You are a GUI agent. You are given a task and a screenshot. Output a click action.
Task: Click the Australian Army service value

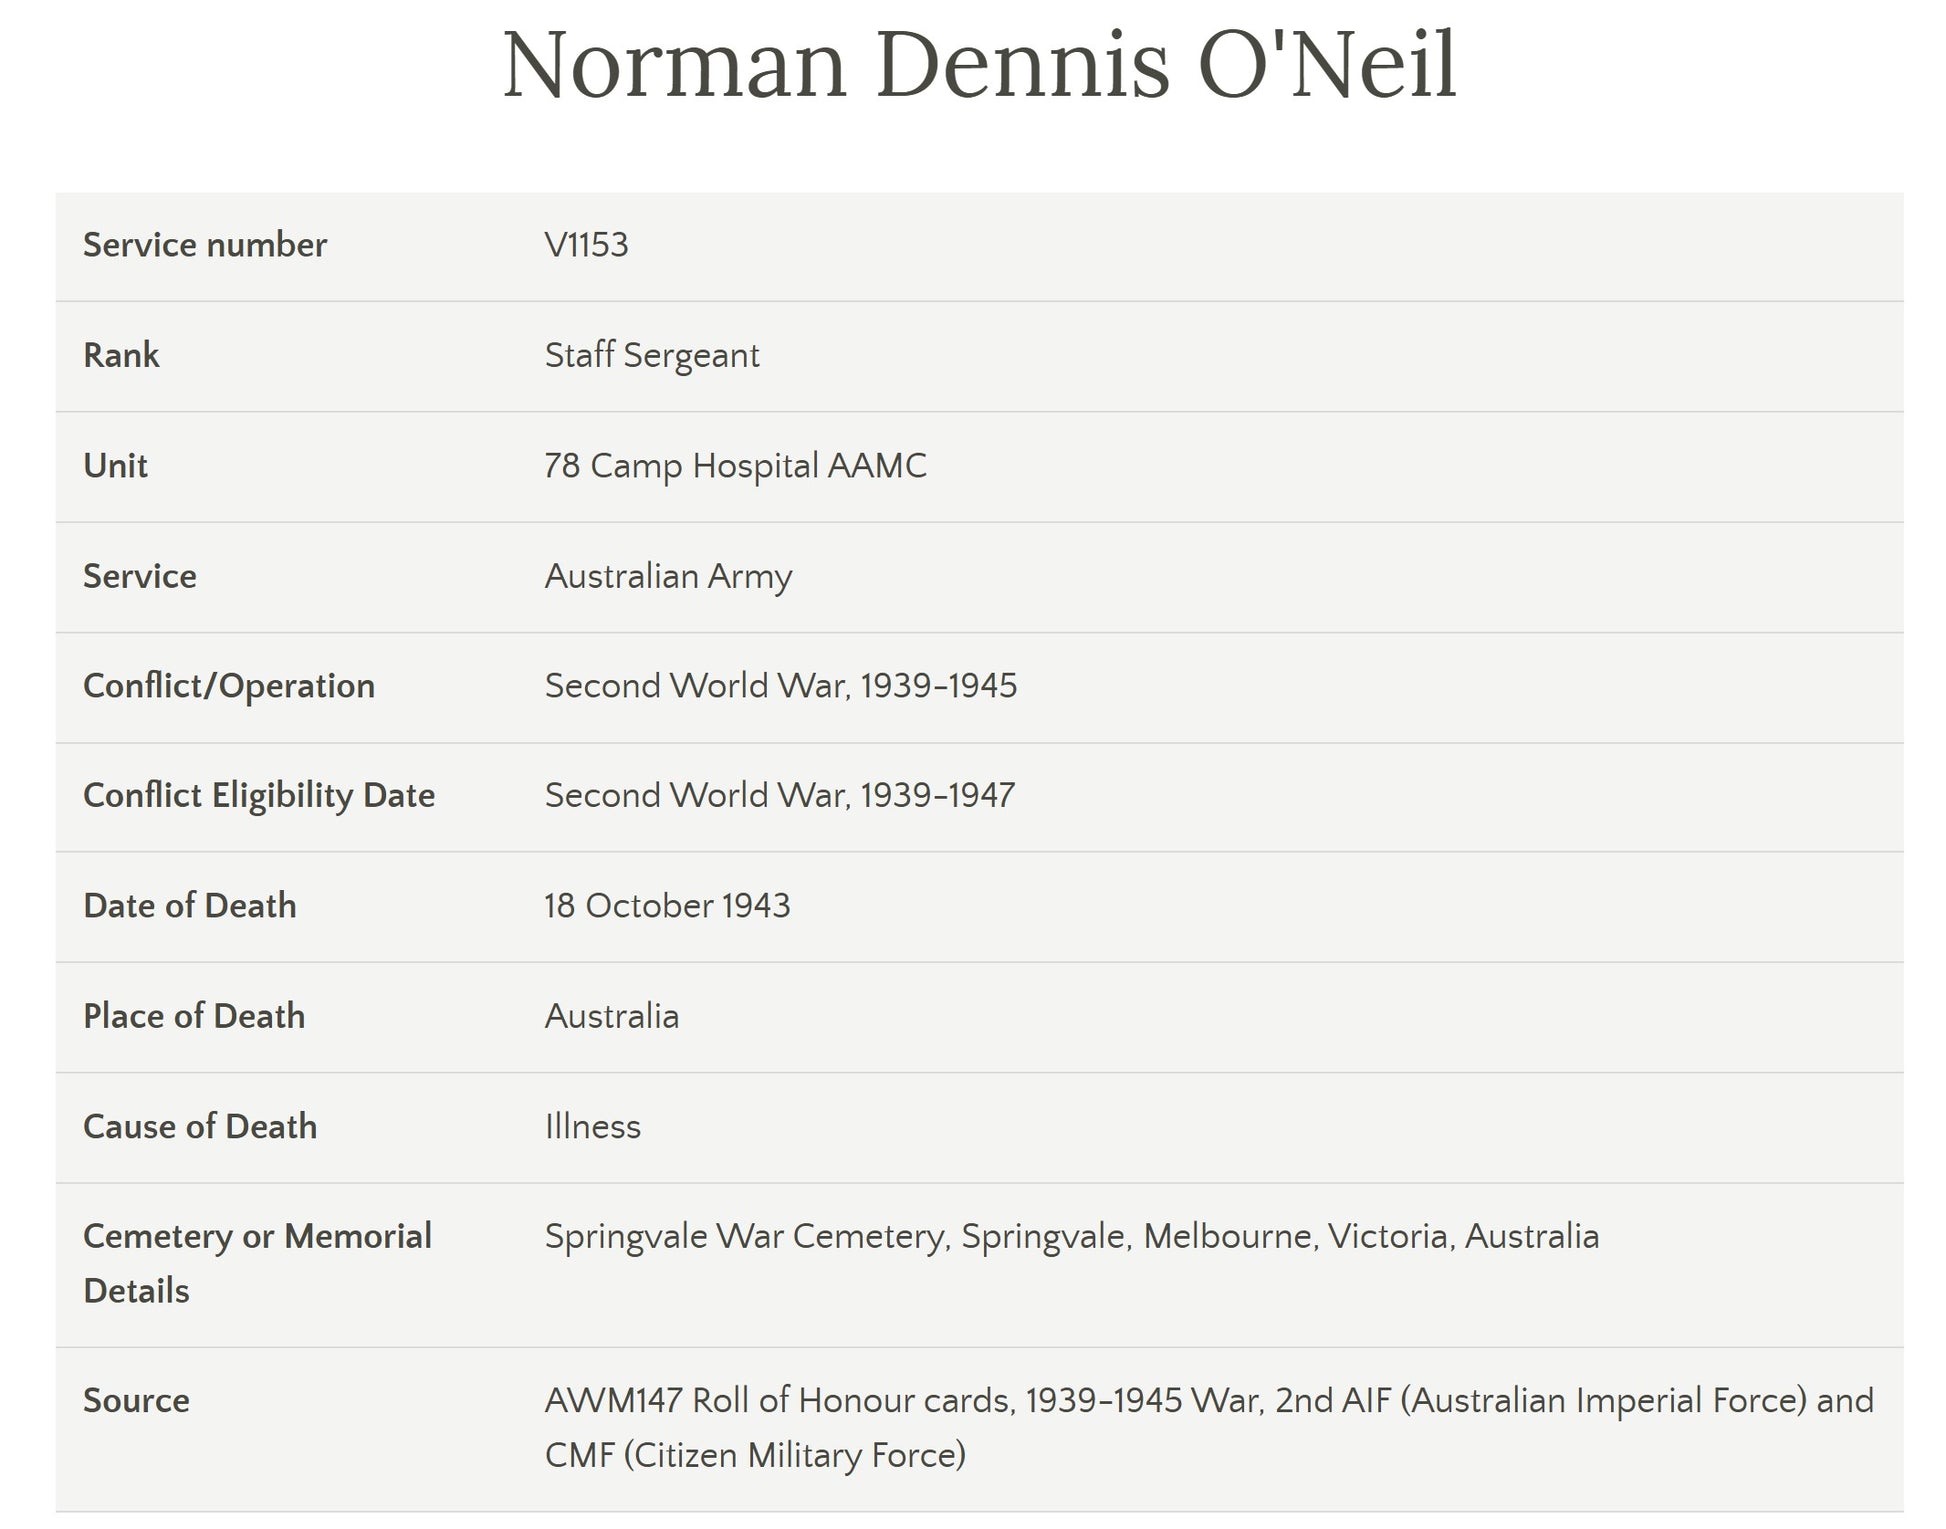(x=668, y=576)
